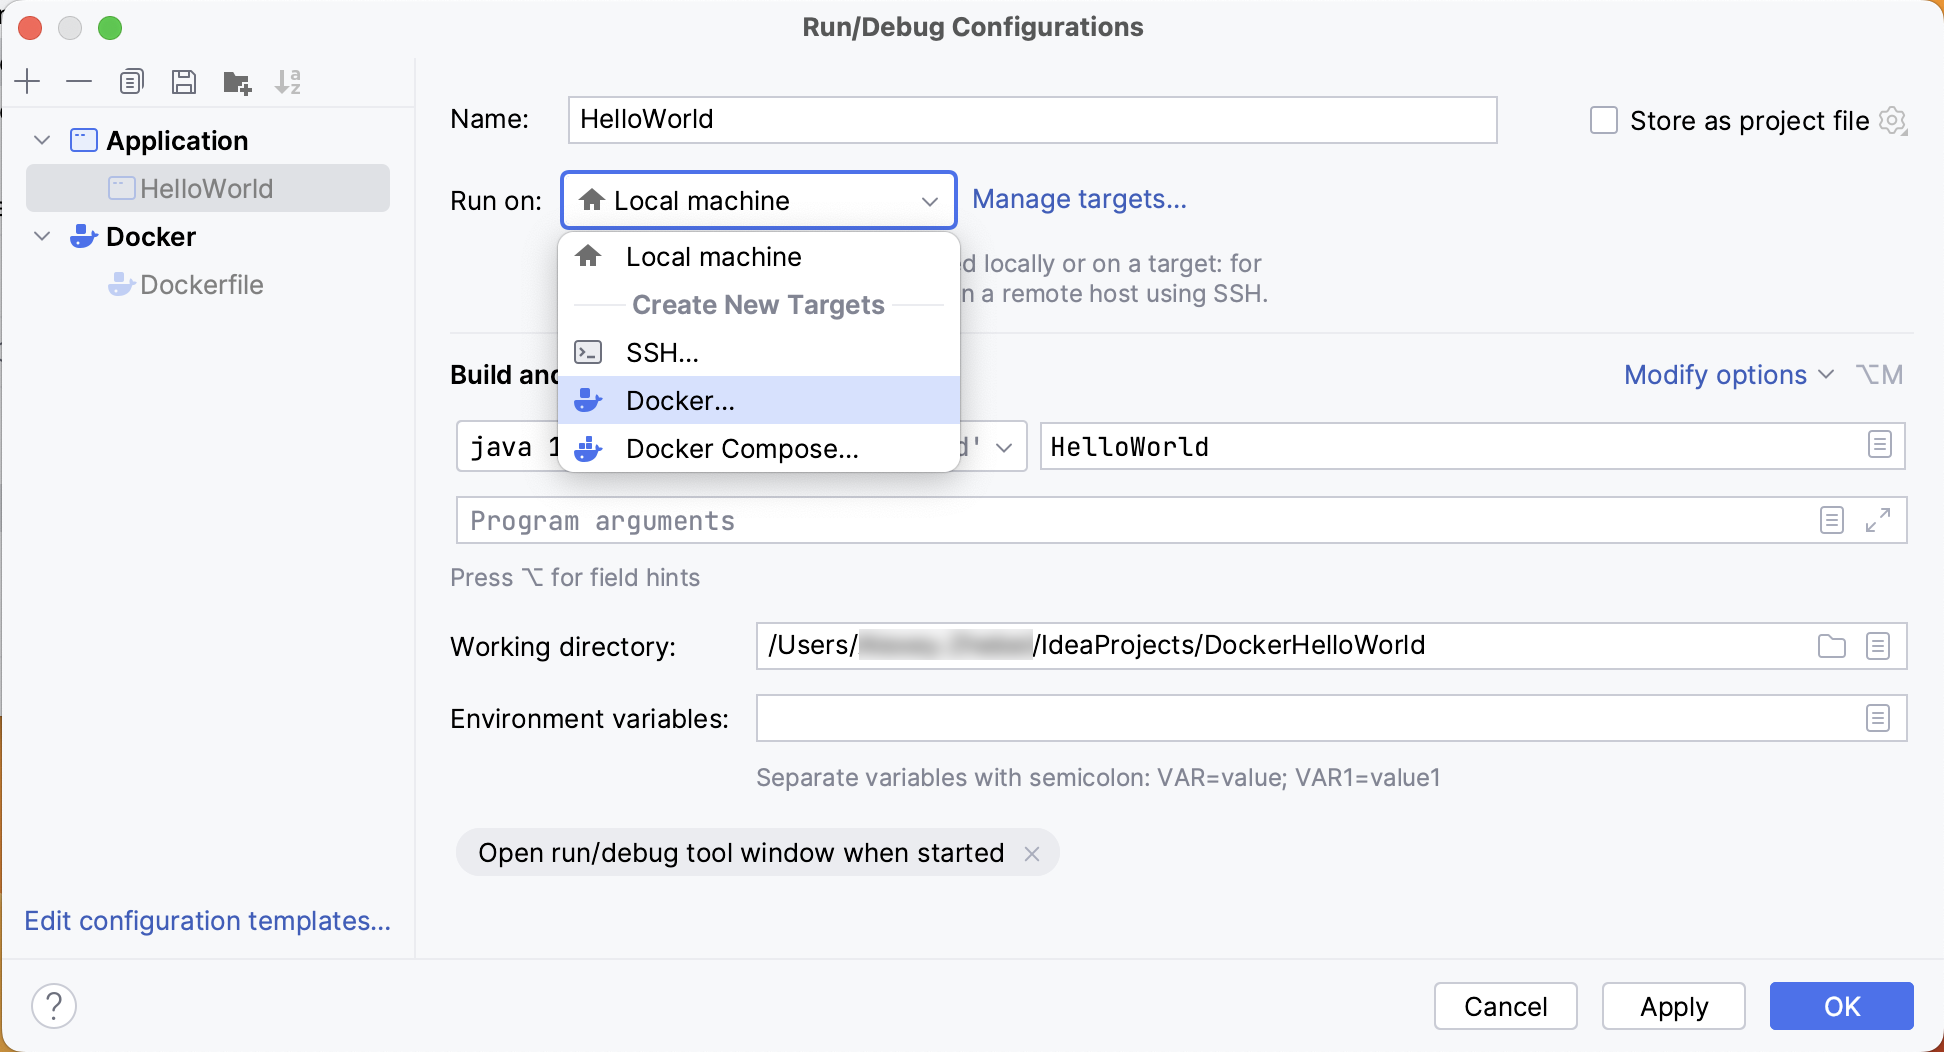Choose SSH as new target

[x=663, y=351]
